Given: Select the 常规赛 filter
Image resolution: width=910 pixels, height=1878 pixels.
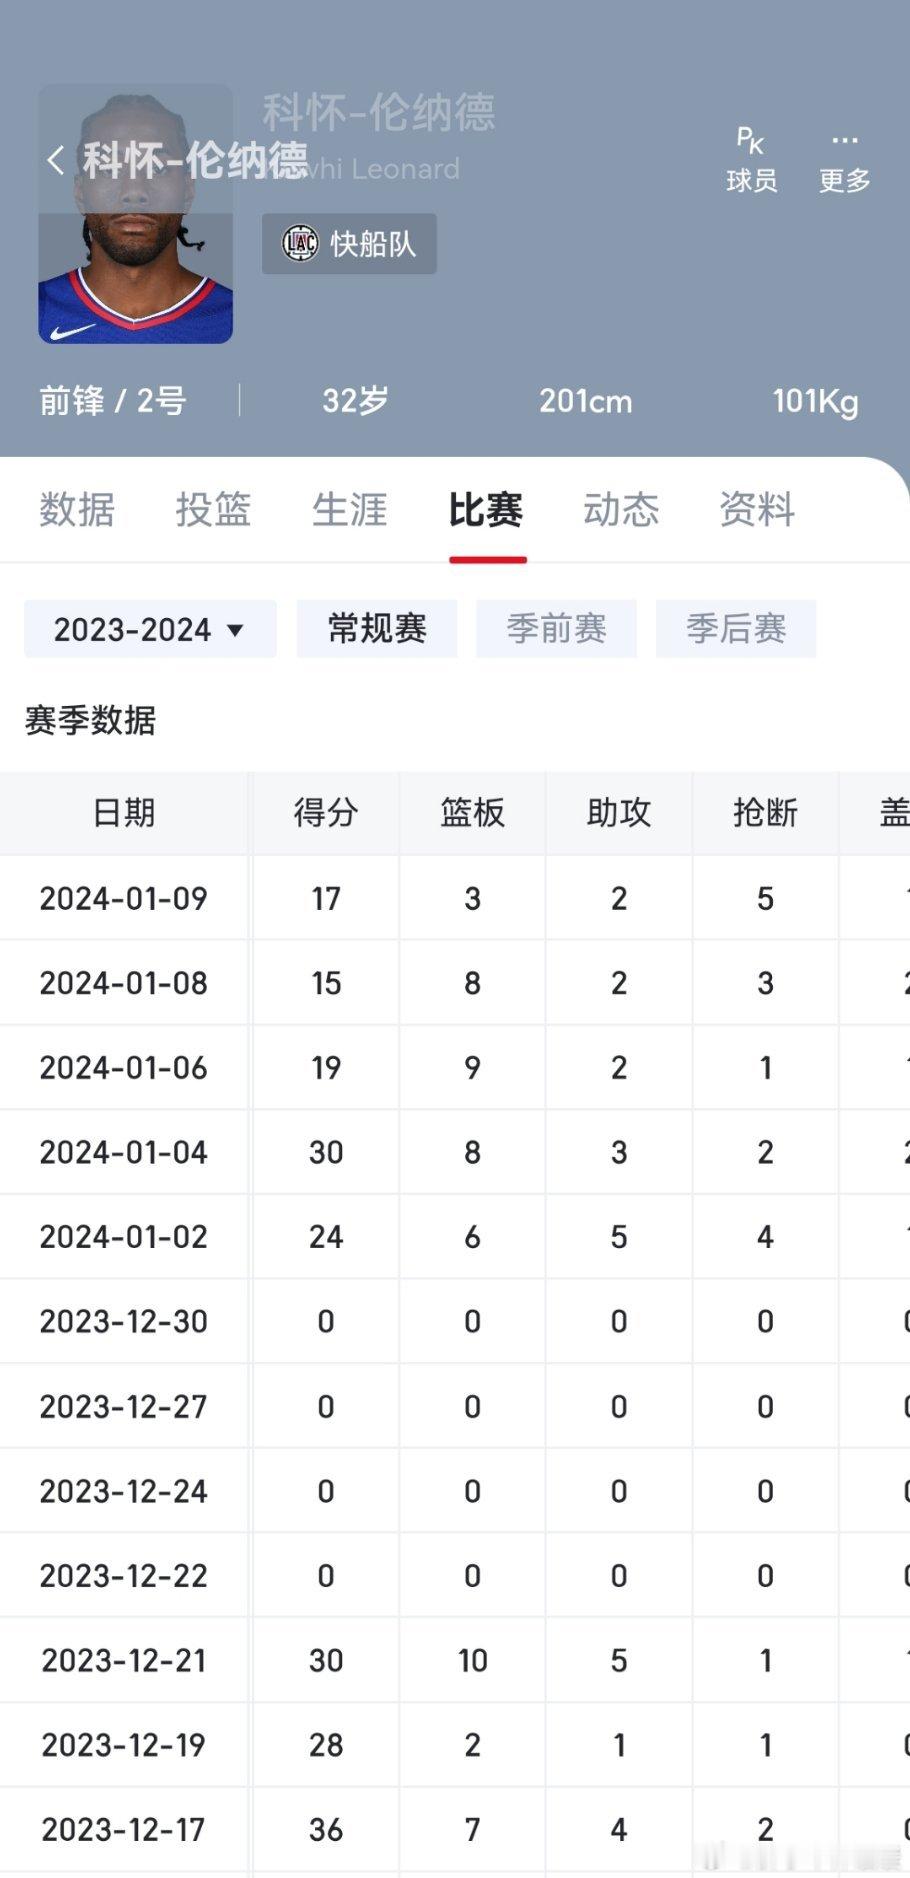Looking at the screenshot, I should tap(377, 629).
